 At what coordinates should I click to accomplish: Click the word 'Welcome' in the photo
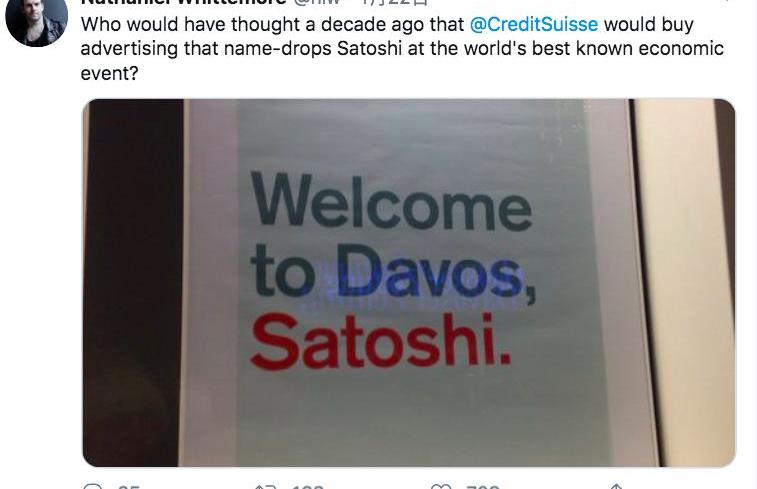point(391,202)
